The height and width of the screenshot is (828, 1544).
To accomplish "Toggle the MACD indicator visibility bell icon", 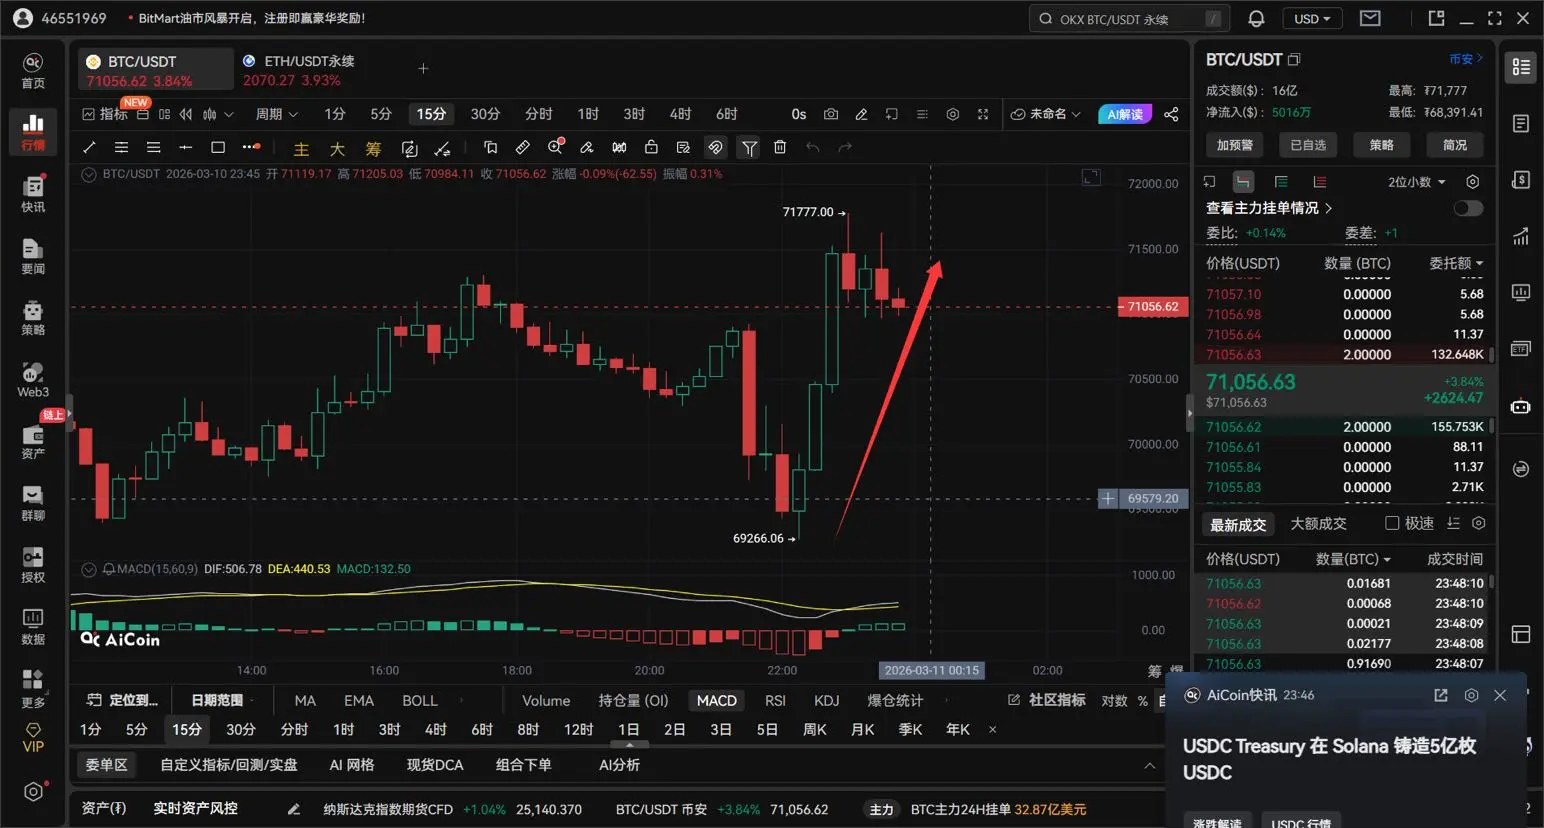I will tap(109, 569).
